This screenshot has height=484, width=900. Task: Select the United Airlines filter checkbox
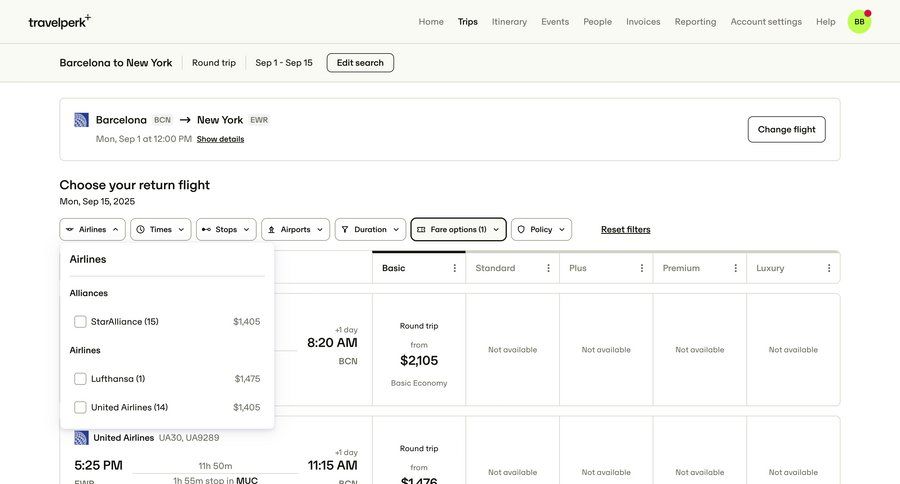tap(80, 408)
